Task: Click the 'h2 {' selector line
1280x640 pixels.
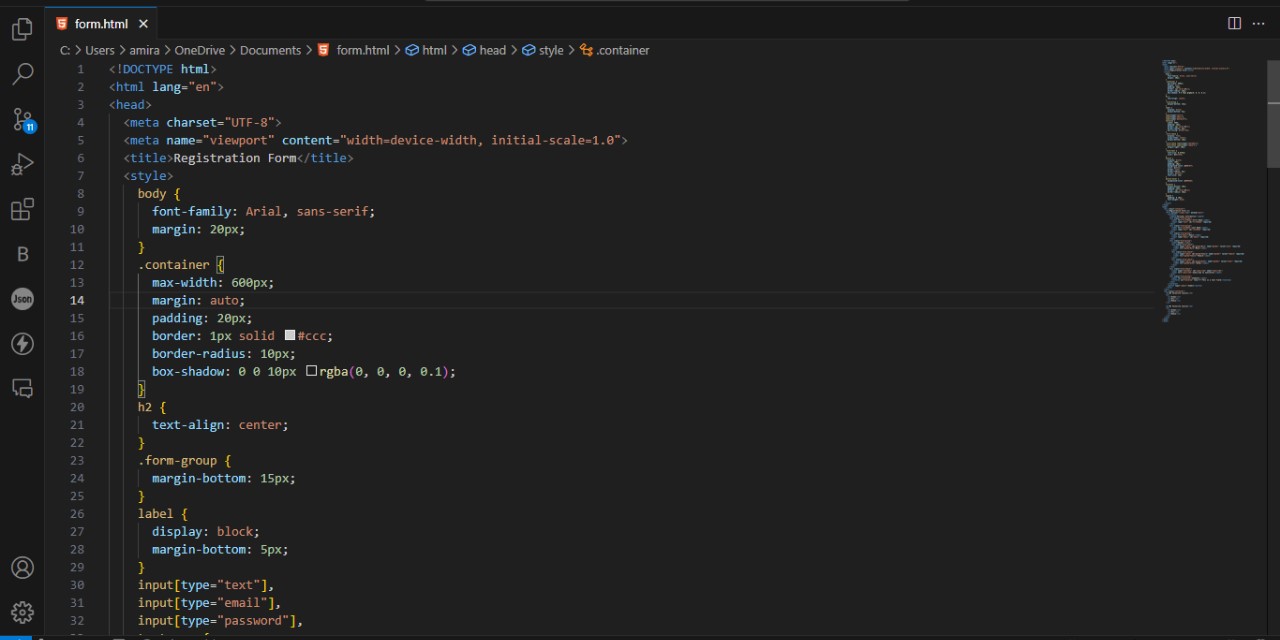Action: point(152,407)
